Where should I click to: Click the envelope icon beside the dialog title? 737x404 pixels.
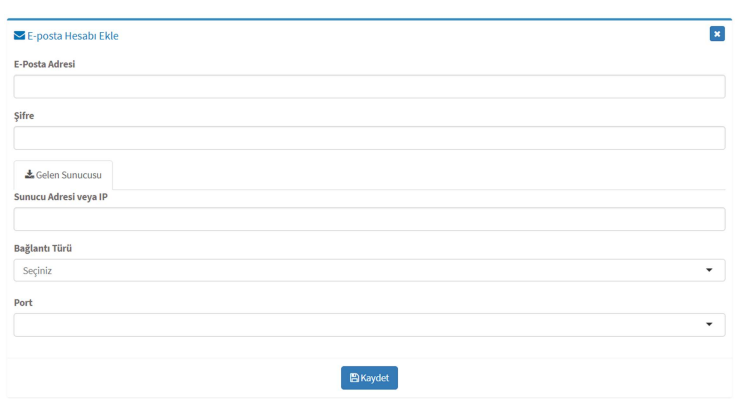(19, 36)
